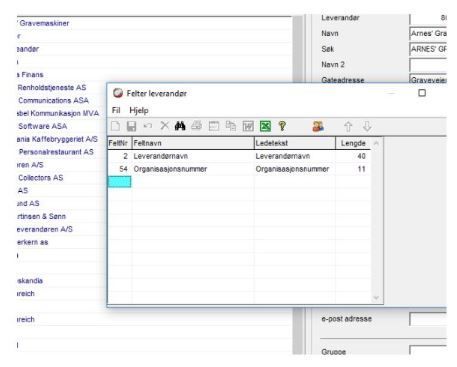457x367 pixels.
Task: Select Finans row in supplier list
Action: (x=30, y=75)
